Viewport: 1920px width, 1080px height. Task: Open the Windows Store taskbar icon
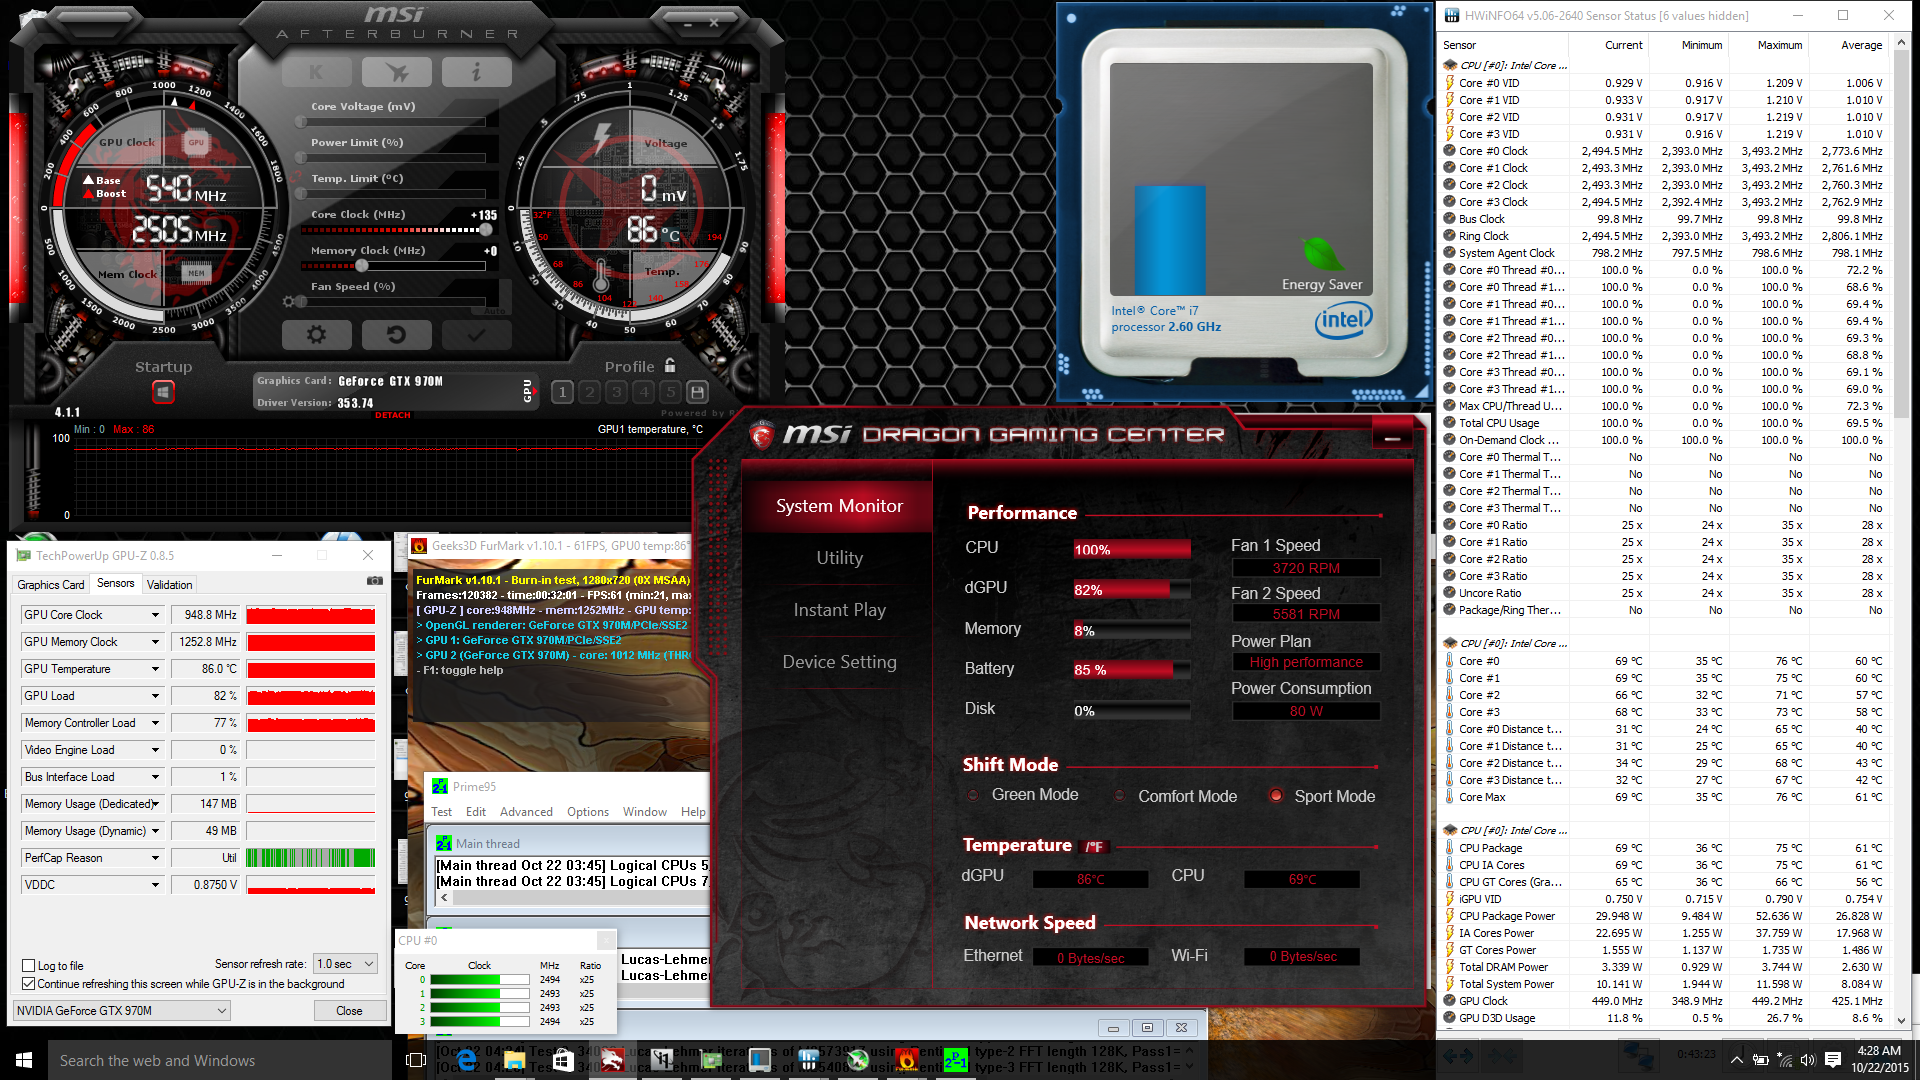(x=563, y=1060)
